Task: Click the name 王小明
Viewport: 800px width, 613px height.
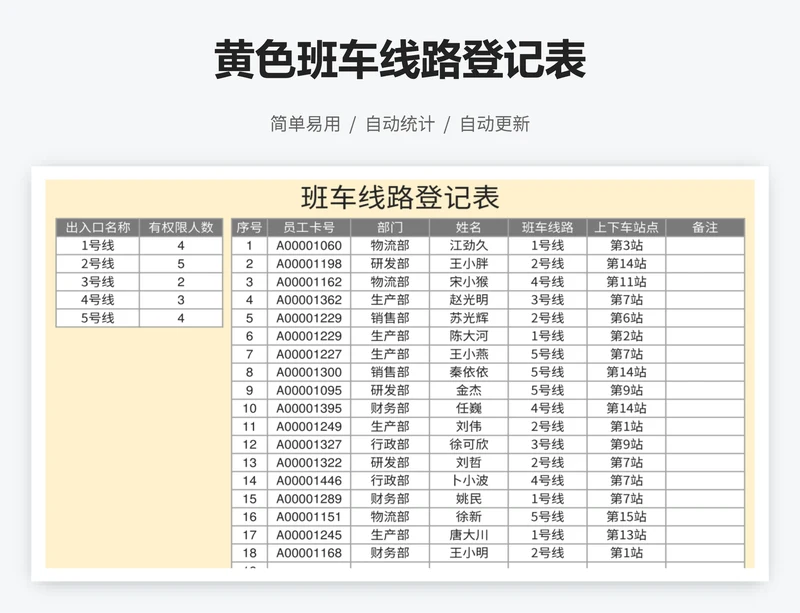Action: [x=469, y=553]
